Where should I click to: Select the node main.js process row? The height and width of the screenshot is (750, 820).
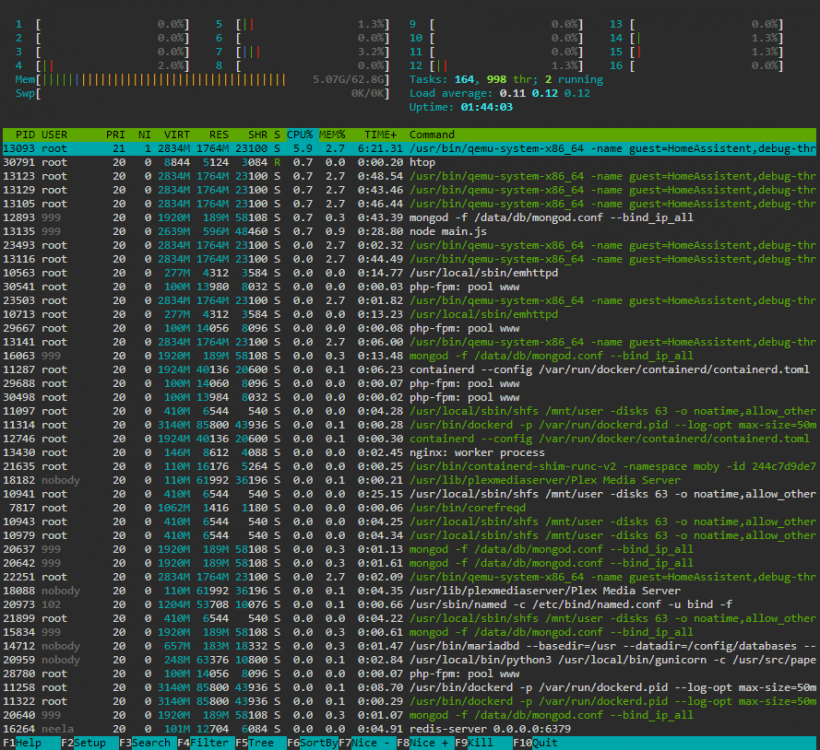[x=409, y=231]
